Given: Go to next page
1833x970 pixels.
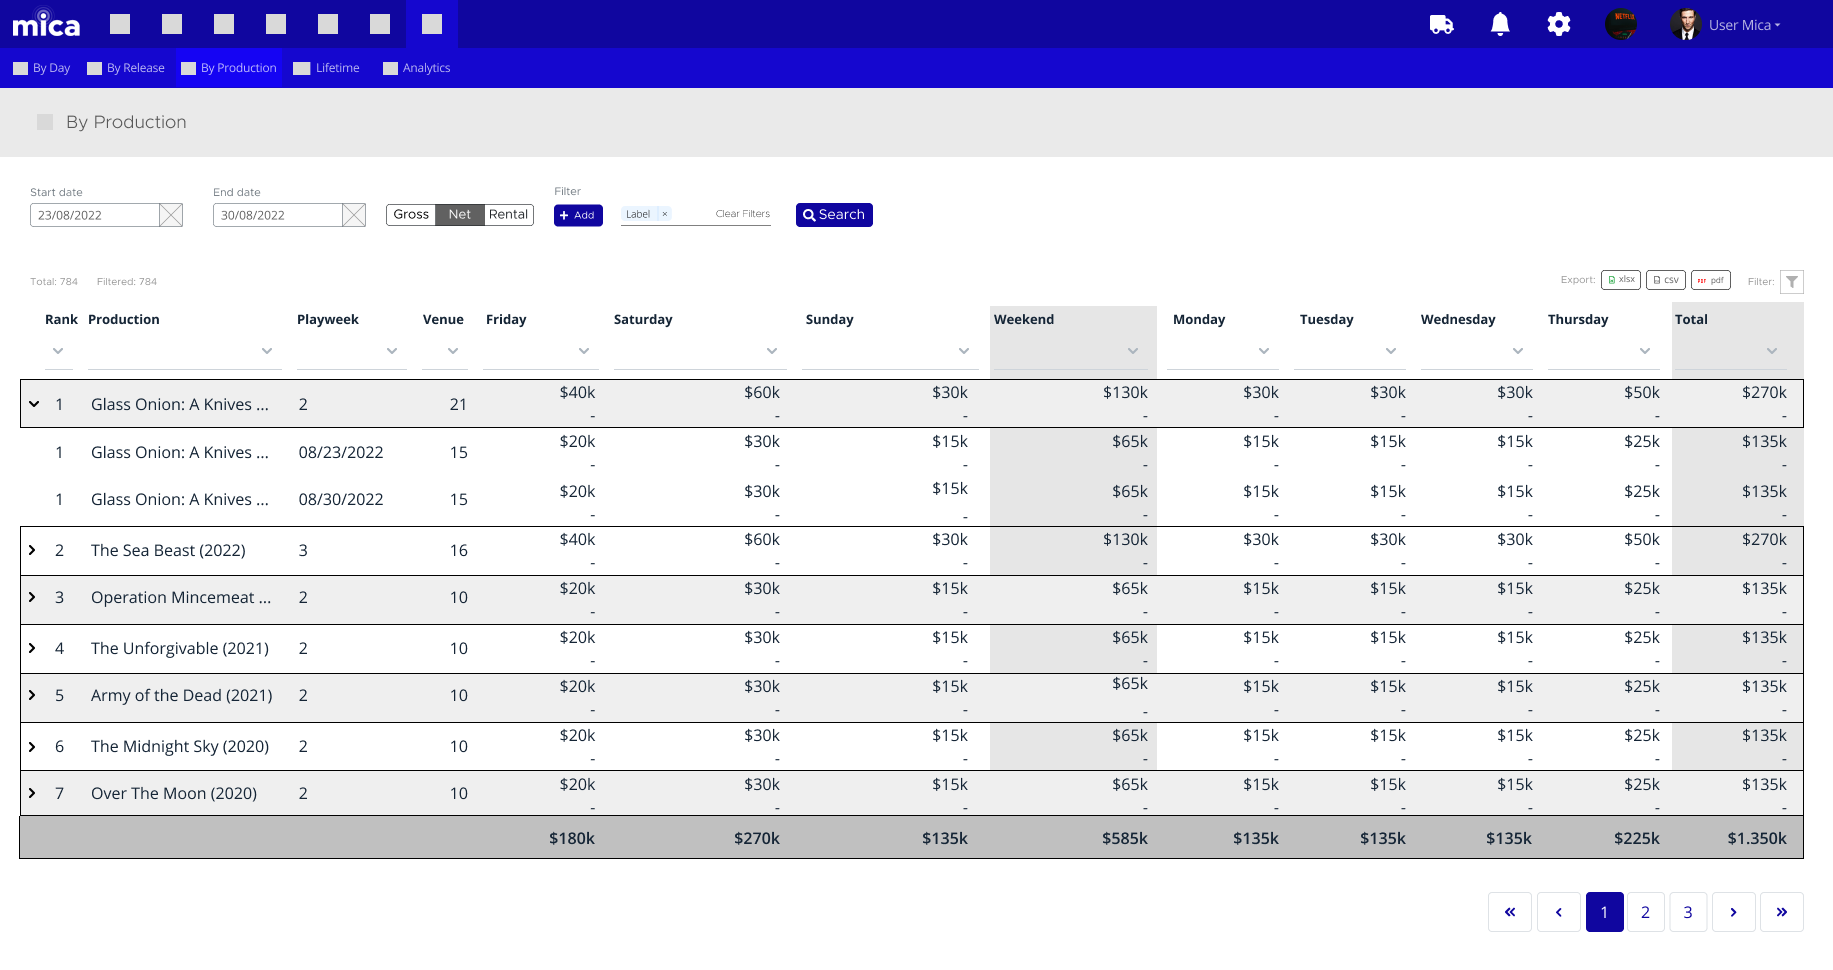Looking at the screenshot, I should [x=1734, y=912].
